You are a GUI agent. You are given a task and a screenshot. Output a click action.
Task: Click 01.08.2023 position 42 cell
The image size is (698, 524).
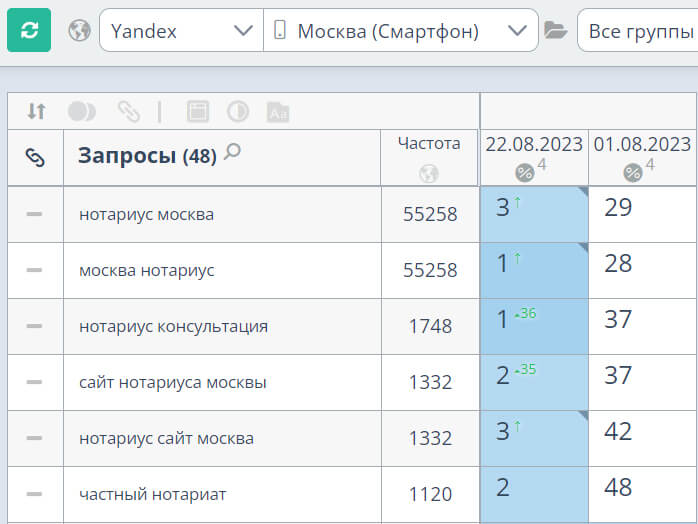click(642, 439)
